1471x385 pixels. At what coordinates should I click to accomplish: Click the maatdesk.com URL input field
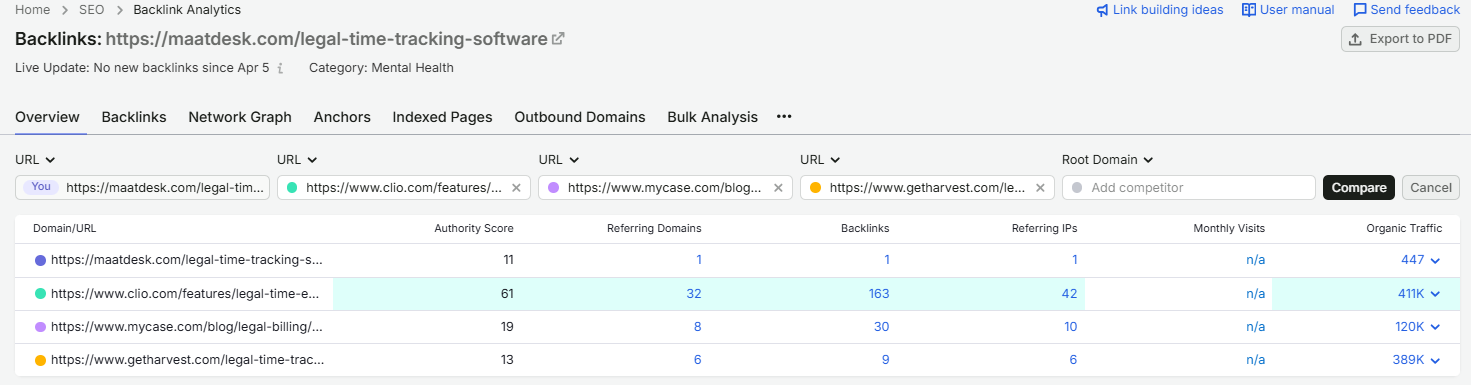click(x=142, y=188)
